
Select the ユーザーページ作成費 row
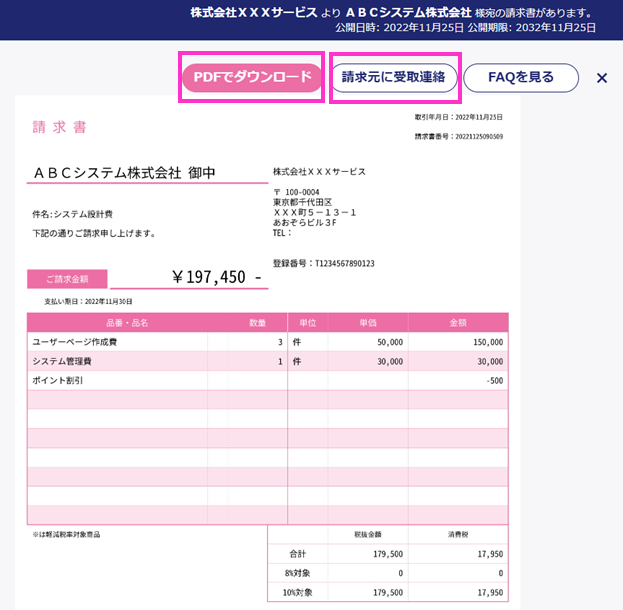[268, 342]
